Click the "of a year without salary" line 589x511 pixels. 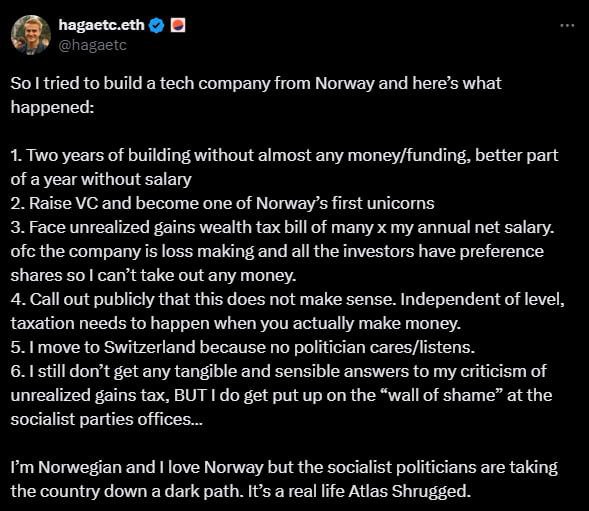coord(101,180)
